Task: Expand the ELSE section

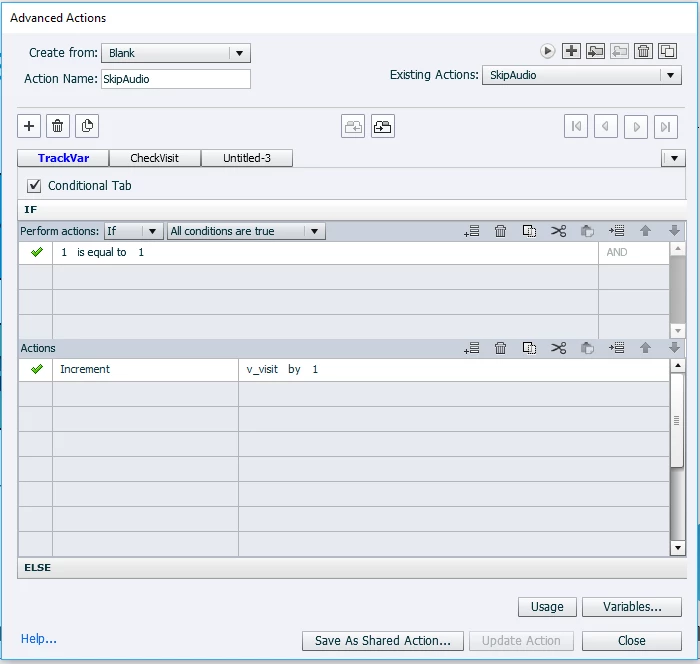Action: tap(352, 568)
